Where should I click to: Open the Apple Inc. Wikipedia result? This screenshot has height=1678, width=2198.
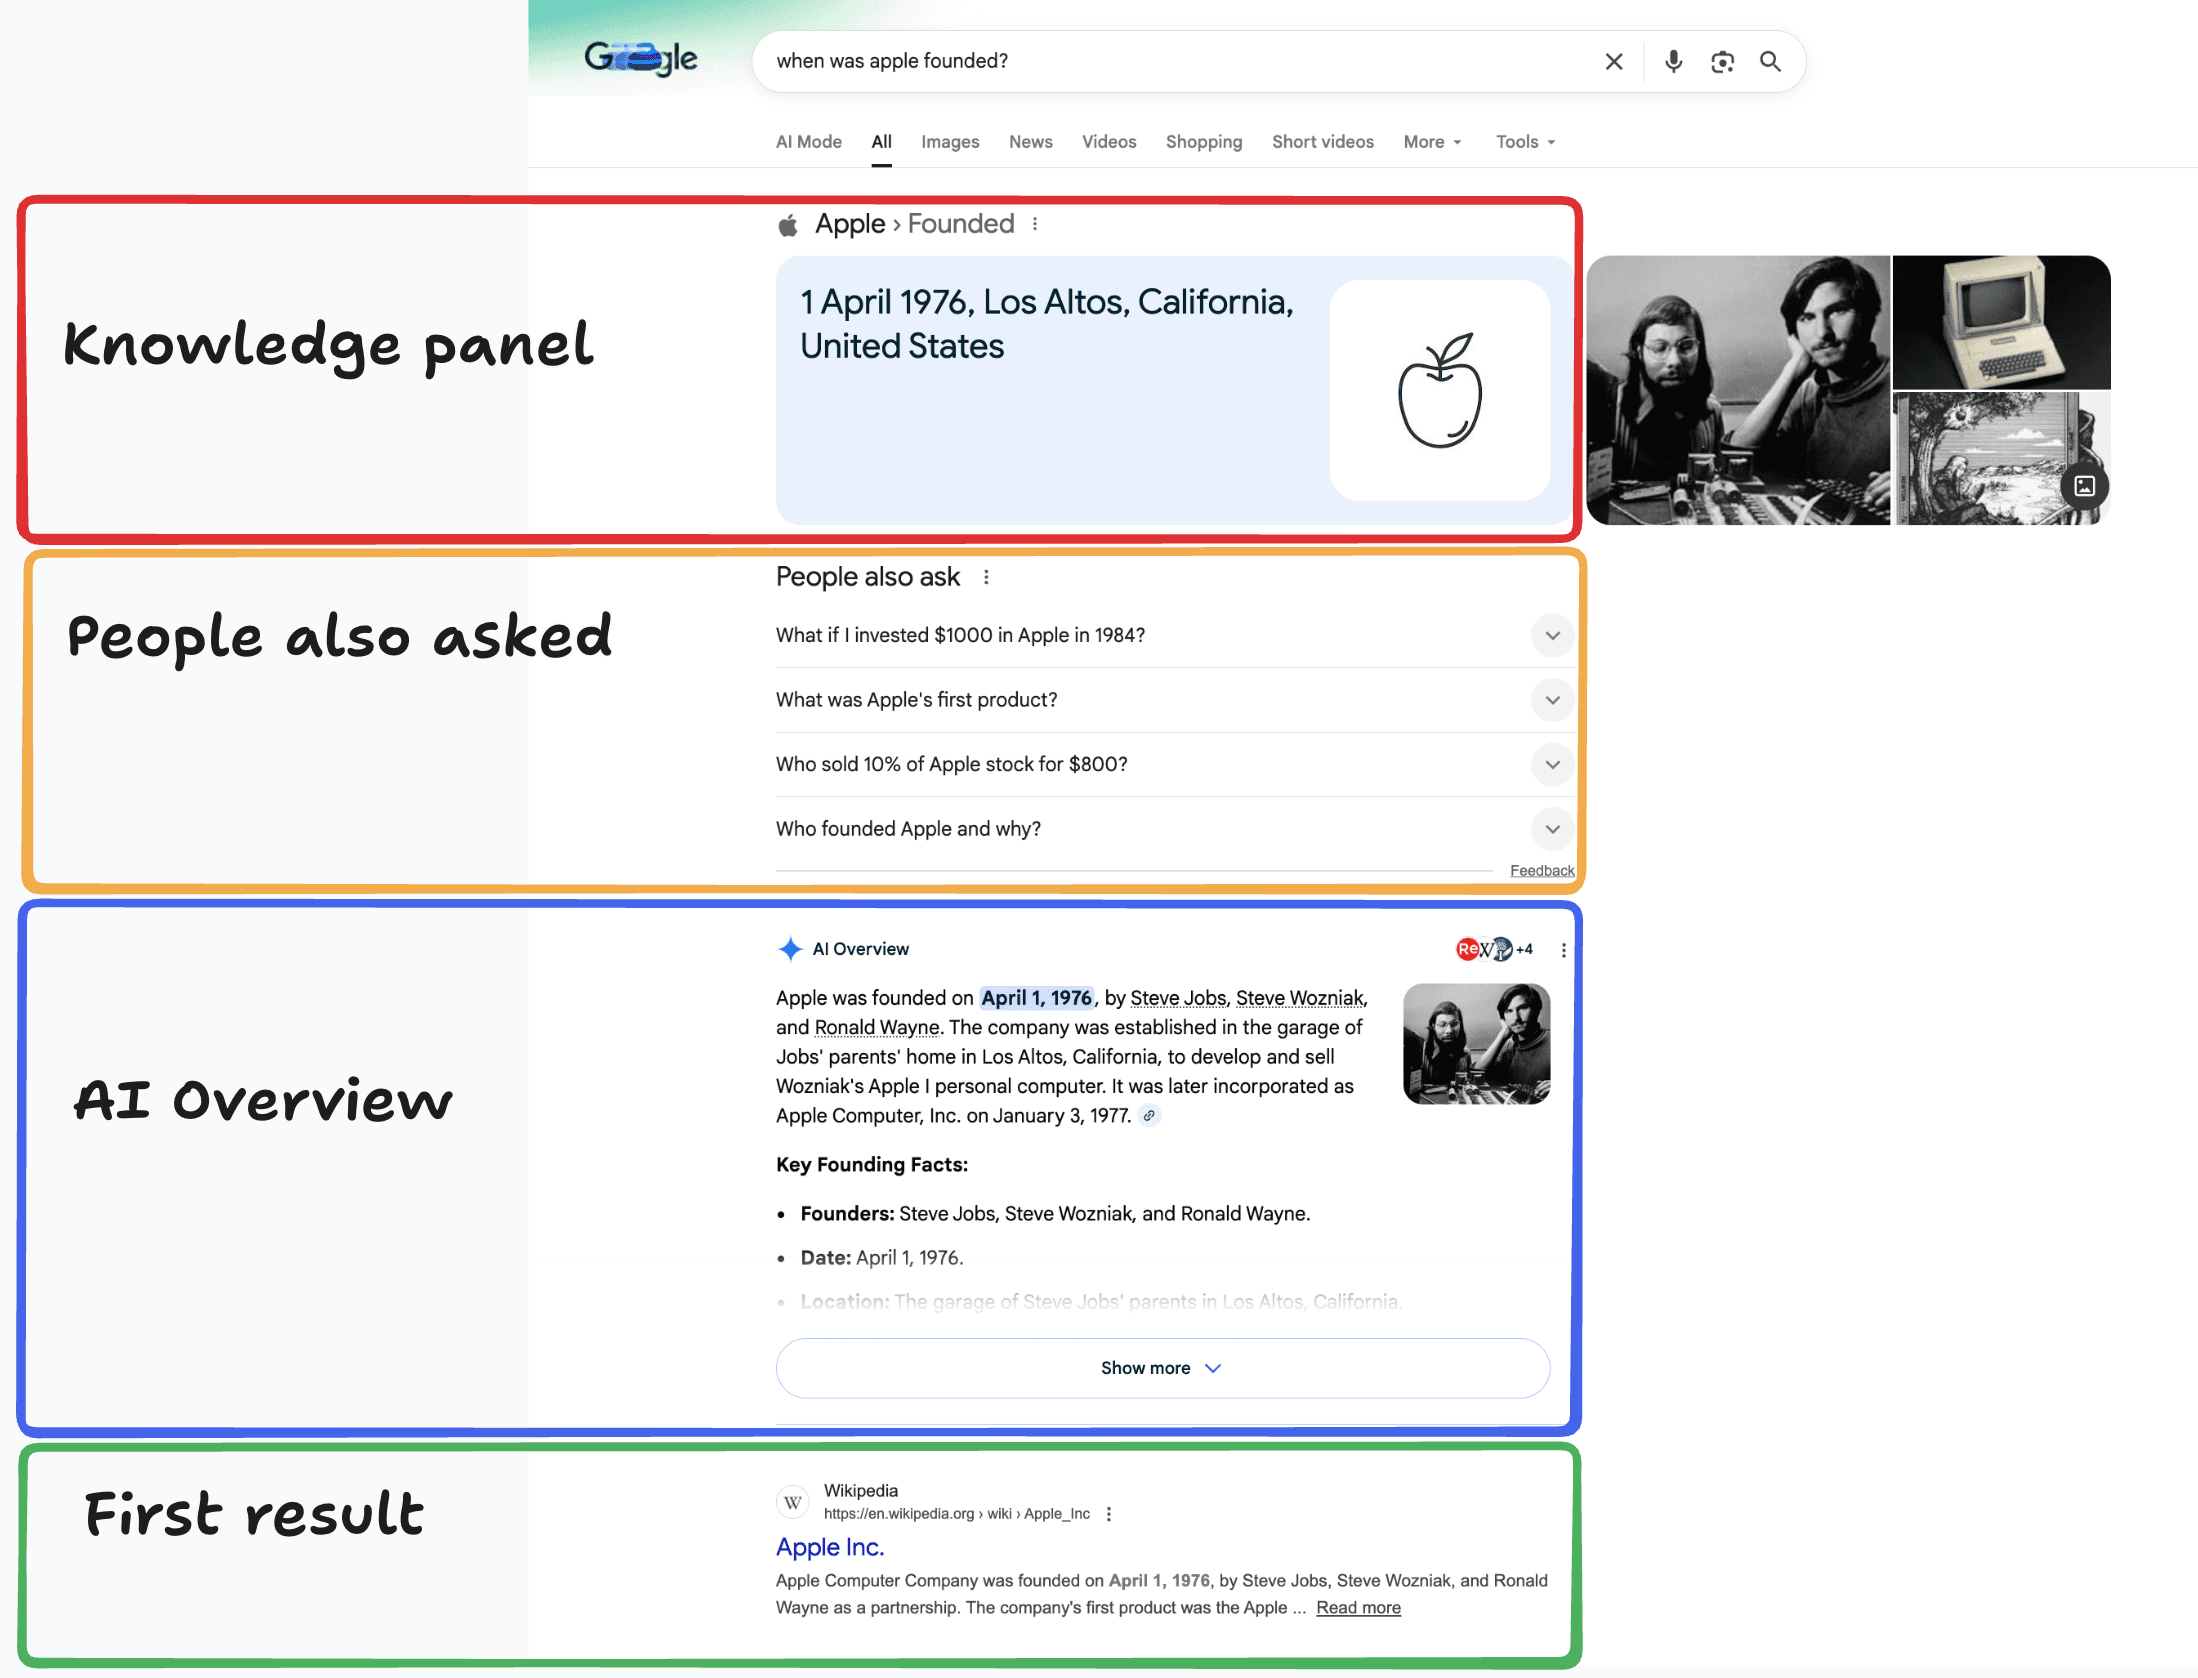coord(829,1546)
